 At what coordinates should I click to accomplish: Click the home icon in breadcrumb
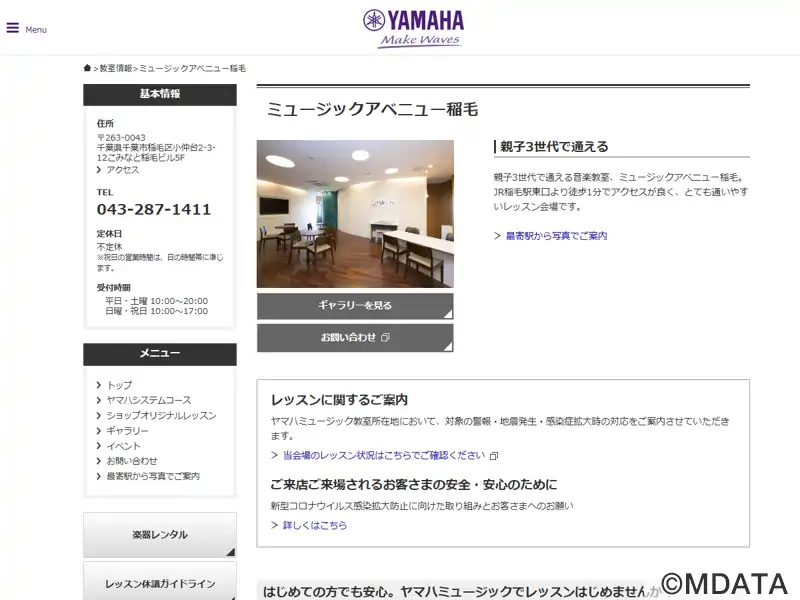click(87, 68)
